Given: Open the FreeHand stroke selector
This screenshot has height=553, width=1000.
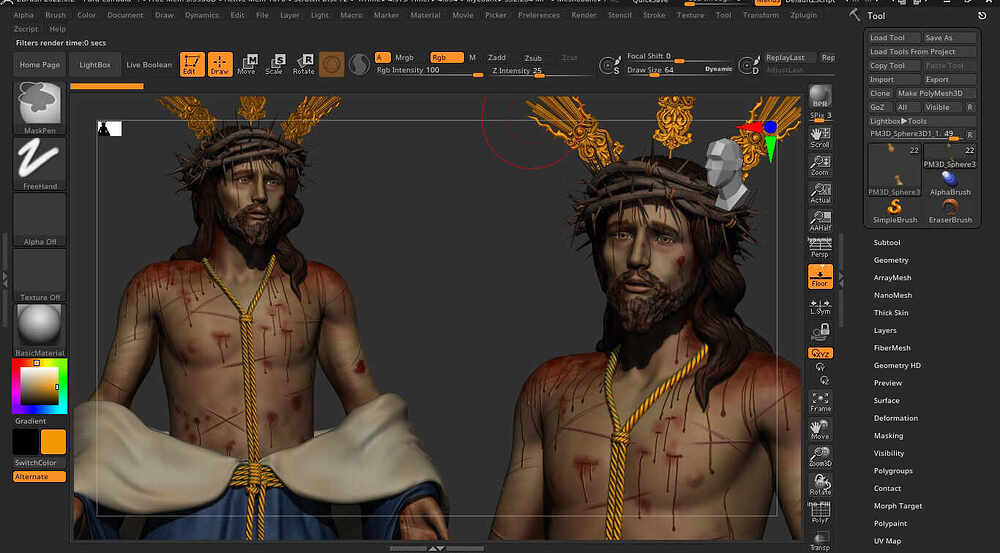Looking at the screenshot, I should point(40,163).
